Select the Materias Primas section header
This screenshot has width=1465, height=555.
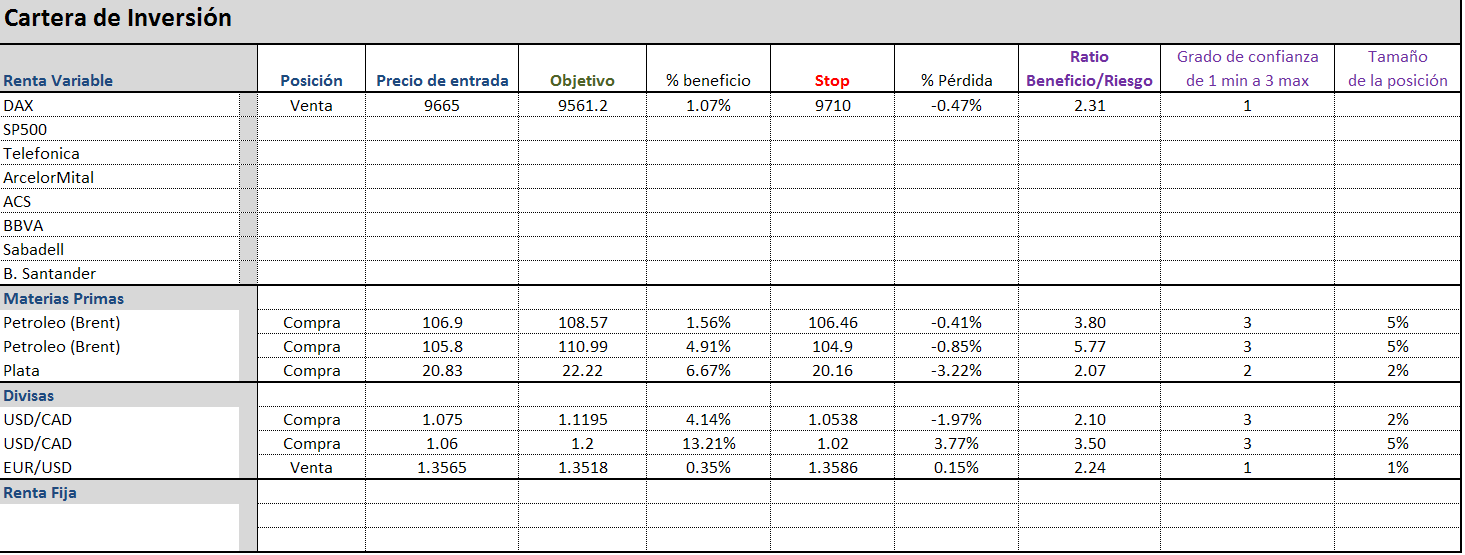click(64, 298)
